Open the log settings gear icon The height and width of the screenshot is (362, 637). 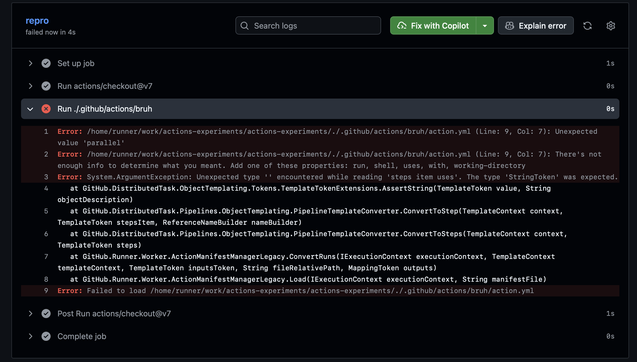coord(610,26)
